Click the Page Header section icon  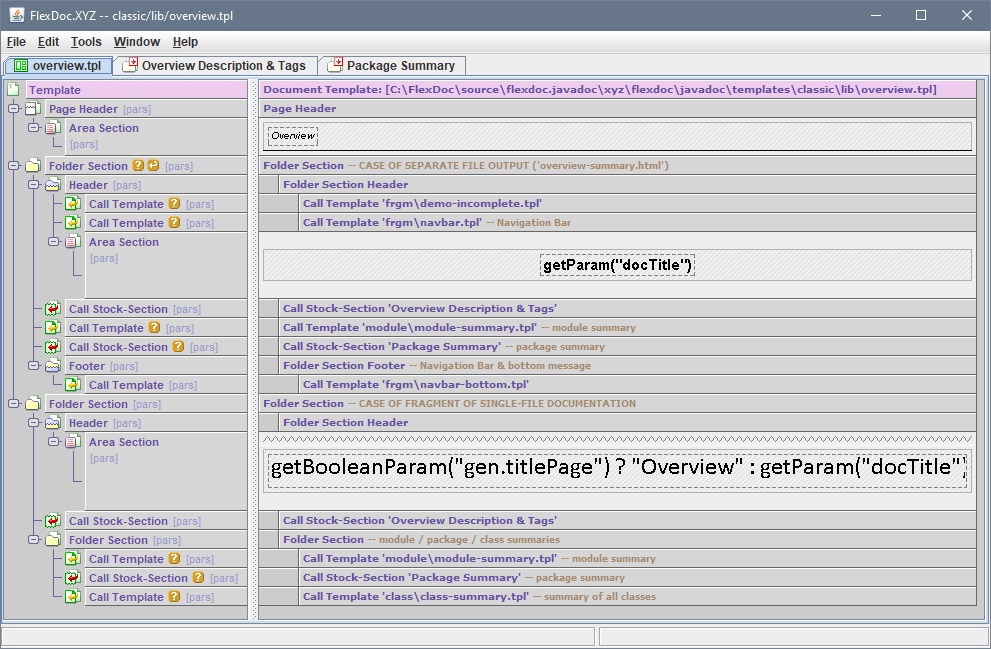click(33, 109)
